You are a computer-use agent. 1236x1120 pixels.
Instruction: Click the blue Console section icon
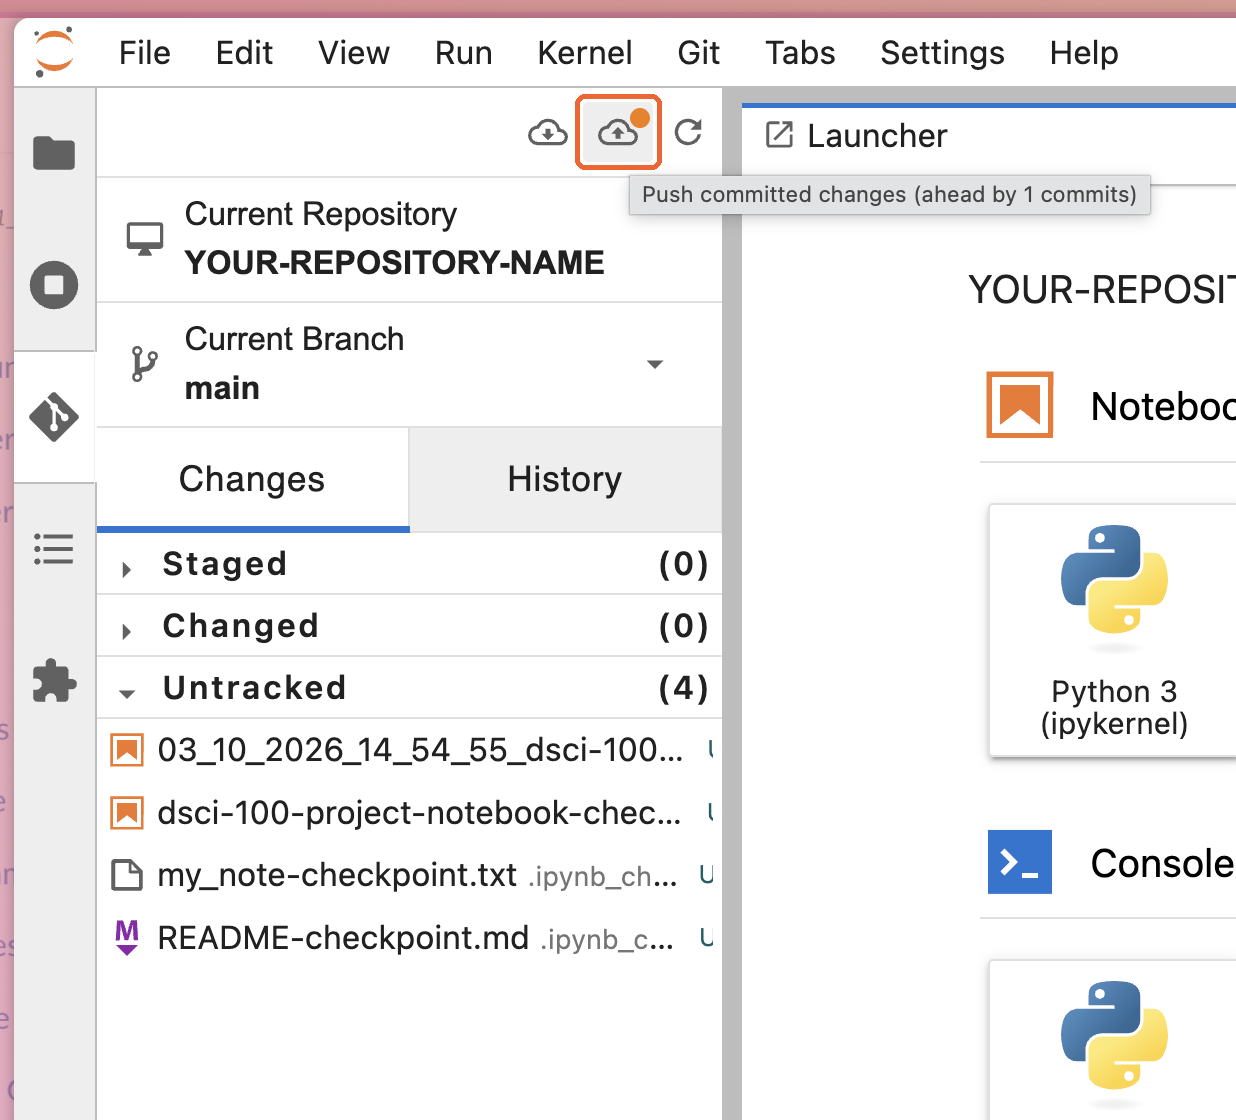1020,861
